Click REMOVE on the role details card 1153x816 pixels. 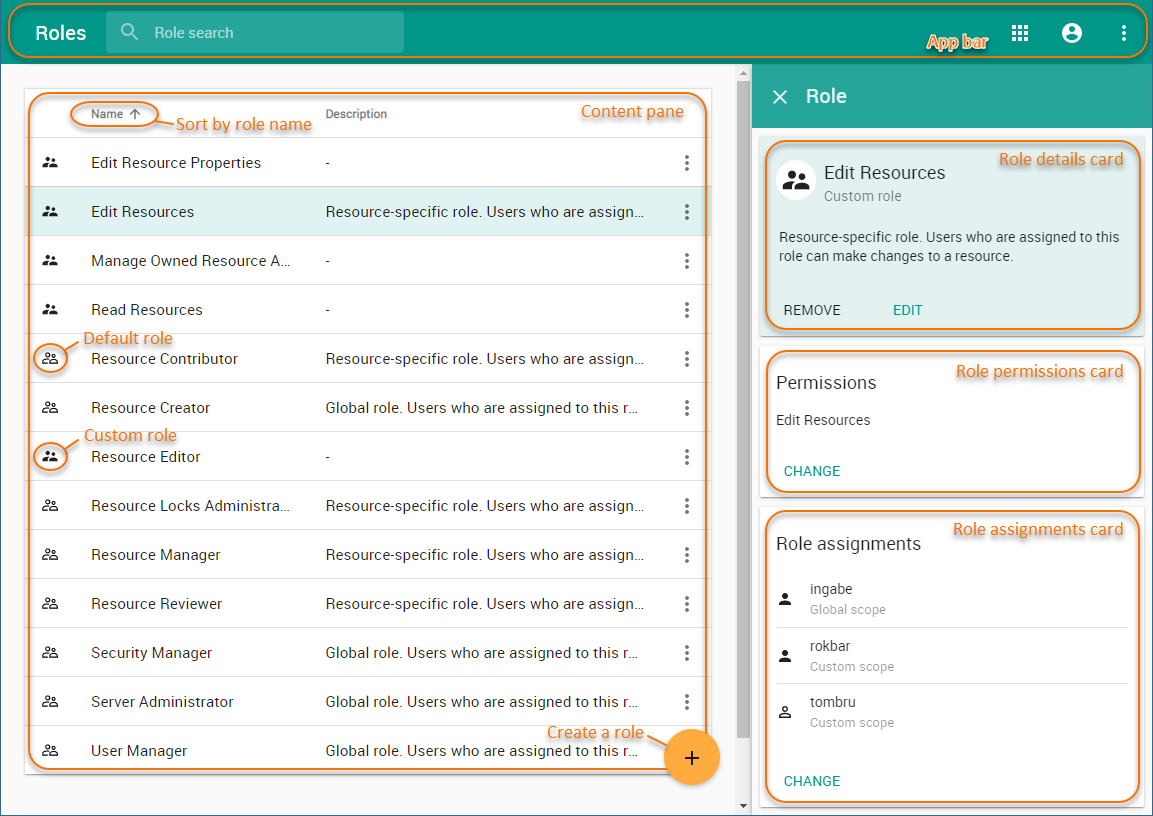point(812,310)
